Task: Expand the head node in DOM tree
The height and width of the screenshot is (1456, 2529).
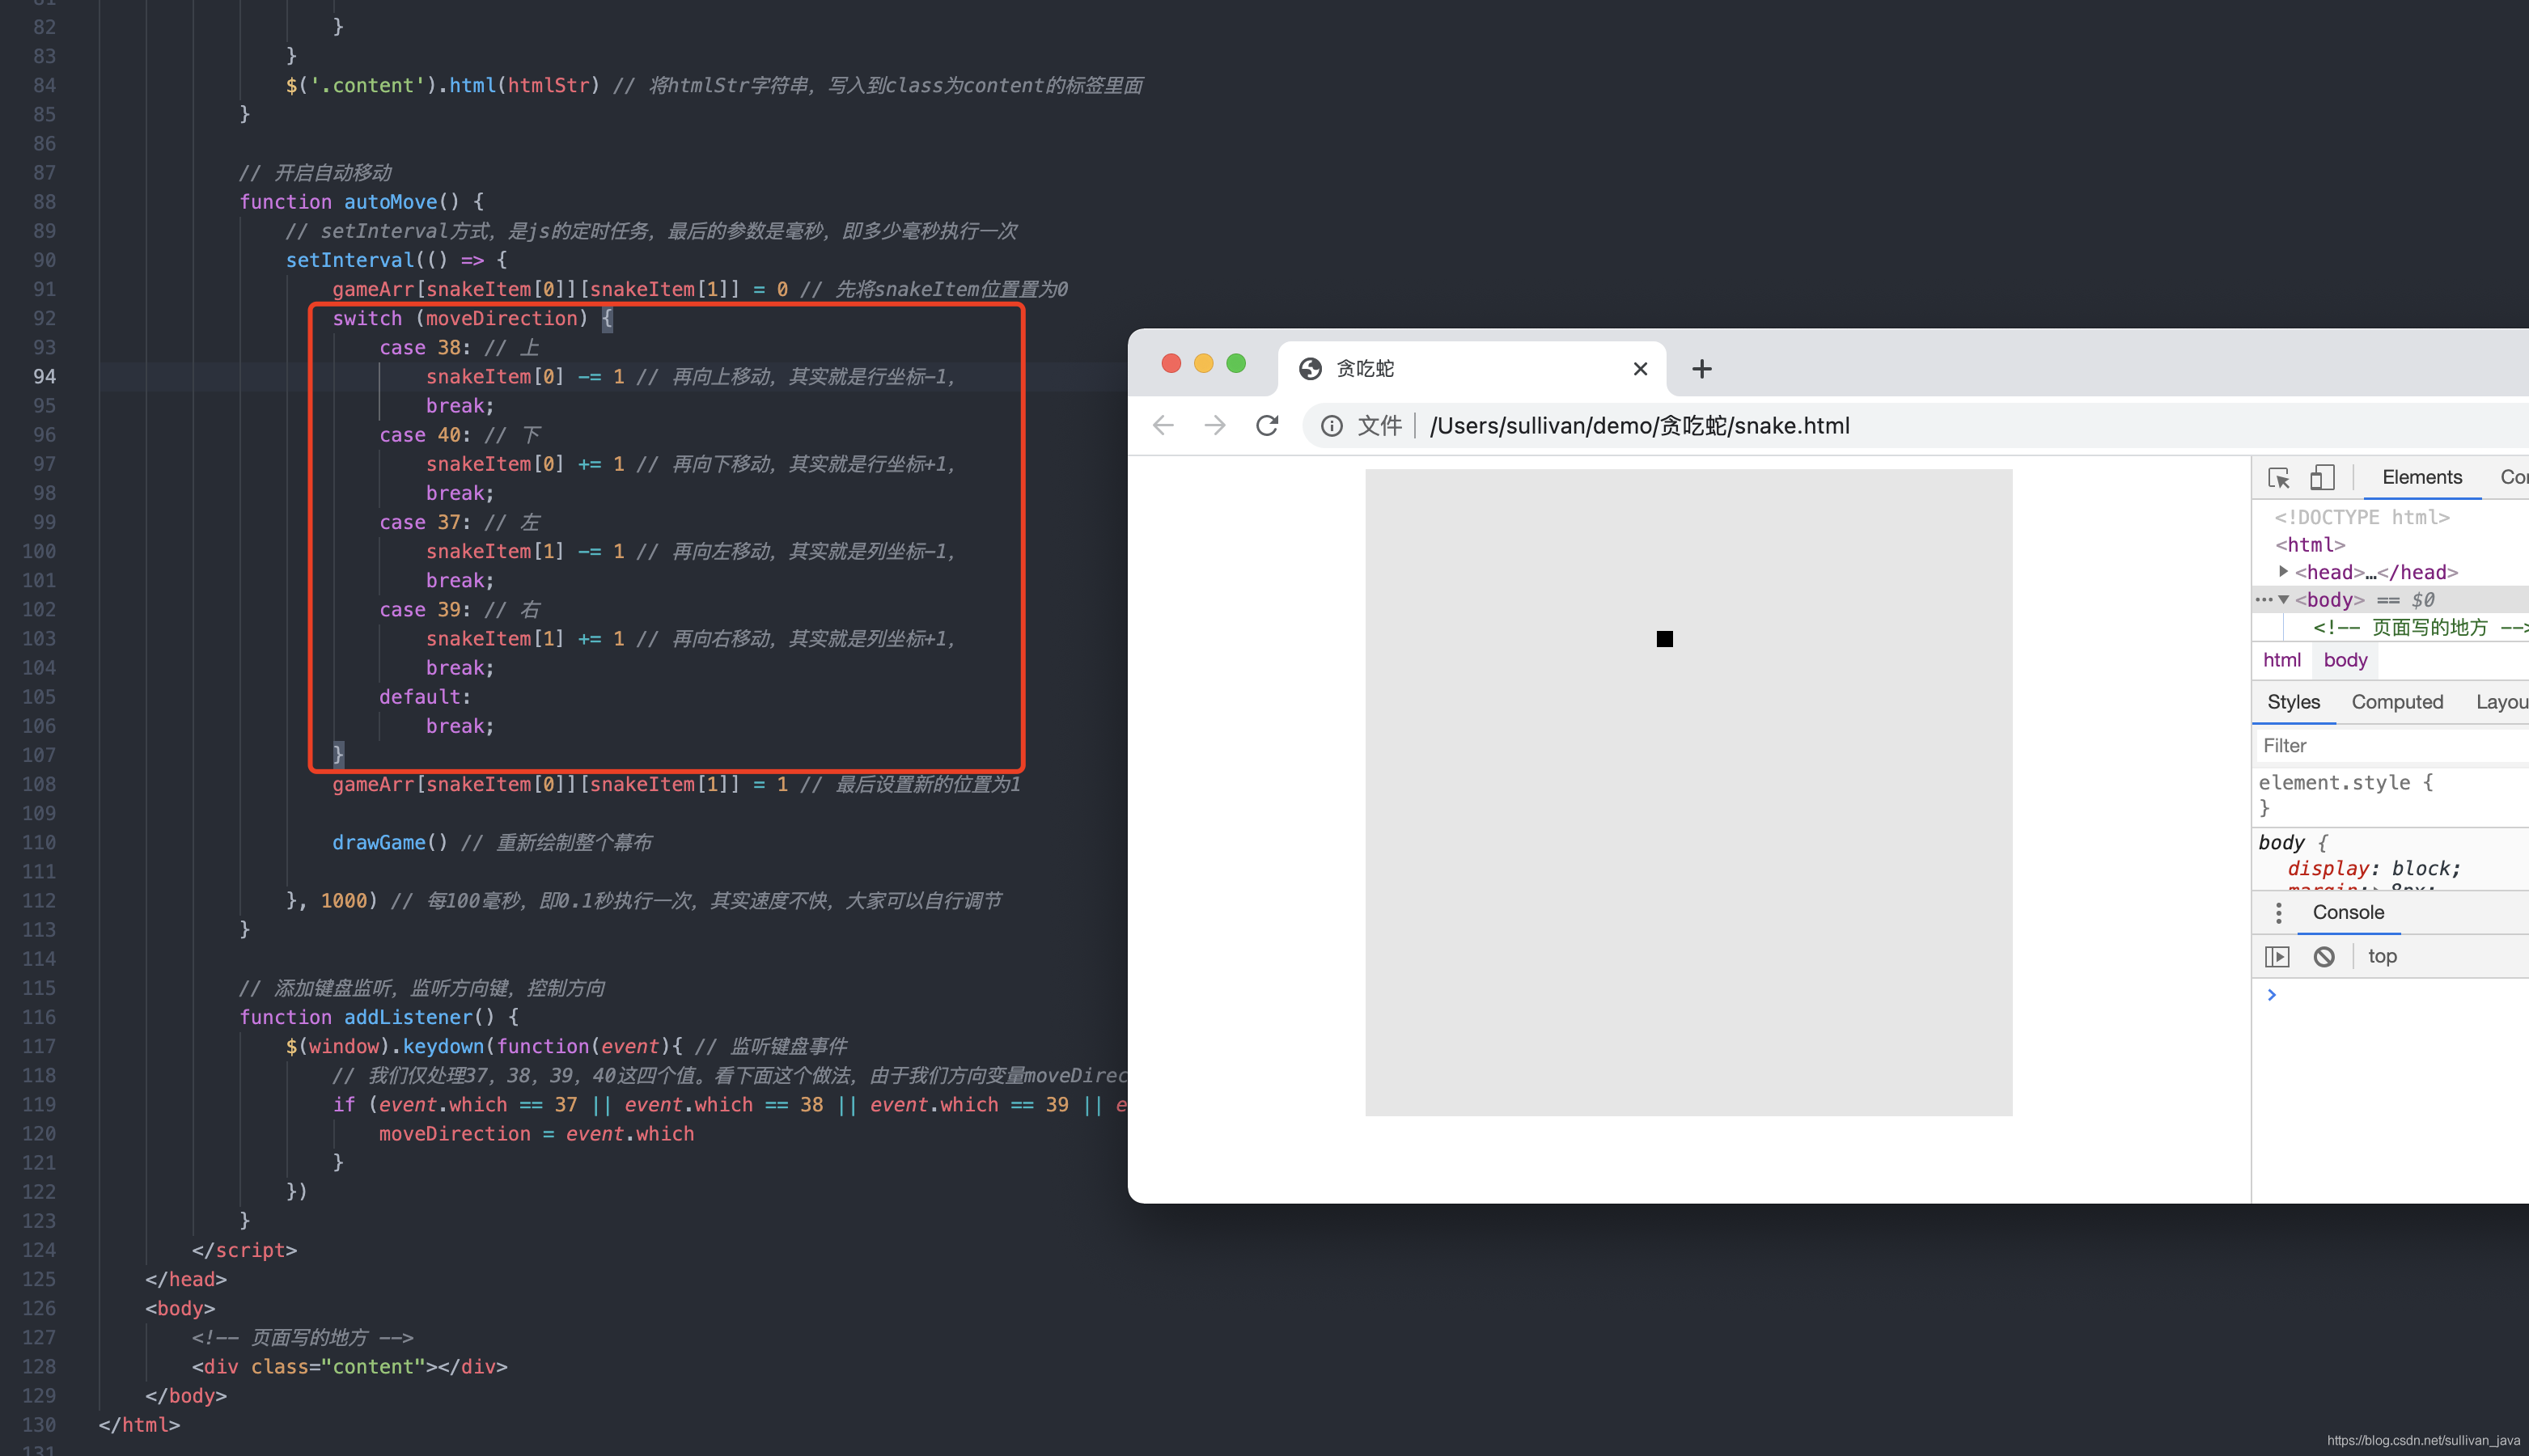Action: pos(2283,572)
